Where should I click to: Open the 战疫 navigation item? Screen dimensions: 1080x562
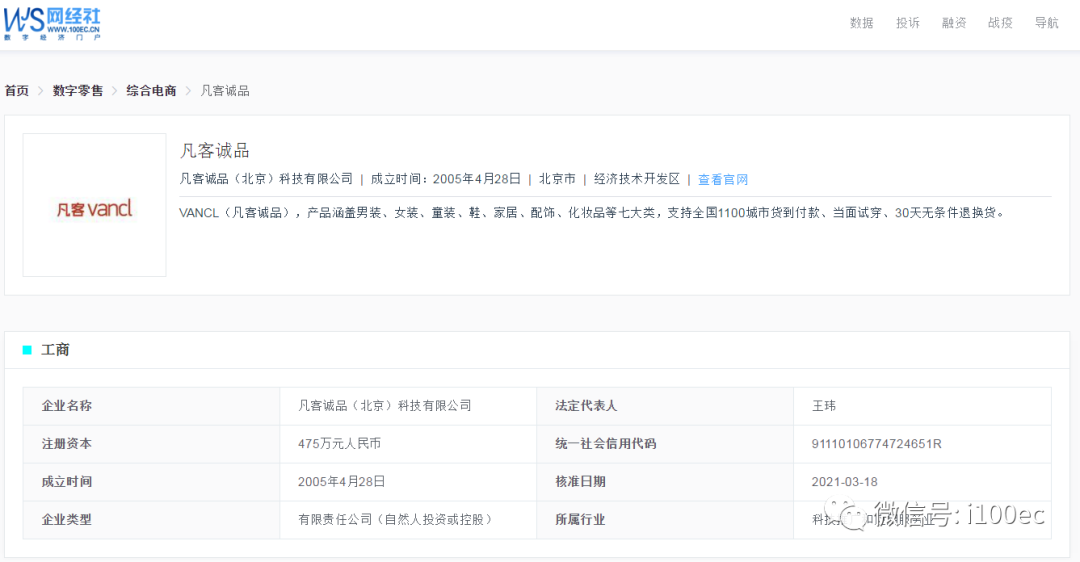pyautogui.click(x=999, y=23)
